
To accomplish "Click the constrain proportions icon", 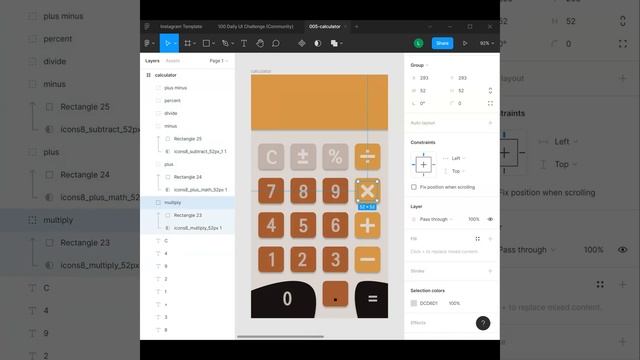I will 490,91.
